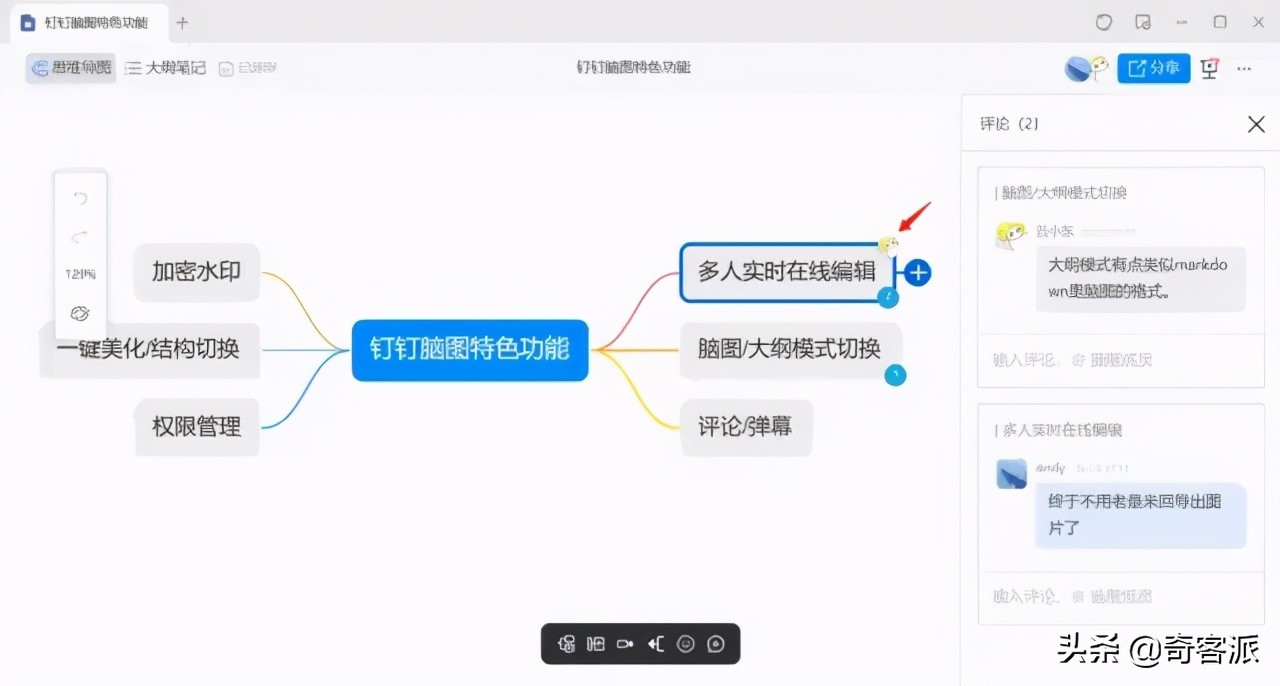Open a new tab with the plus button
The height and width of the screenshot is (686, 1280).
182,22
